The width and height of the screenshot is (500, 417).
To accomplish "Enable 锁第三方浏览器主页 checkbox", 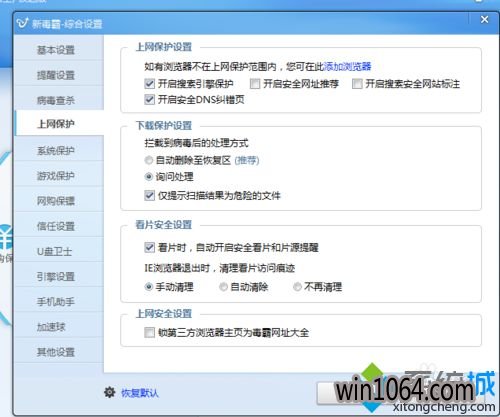I will click(x=149, y=332).
